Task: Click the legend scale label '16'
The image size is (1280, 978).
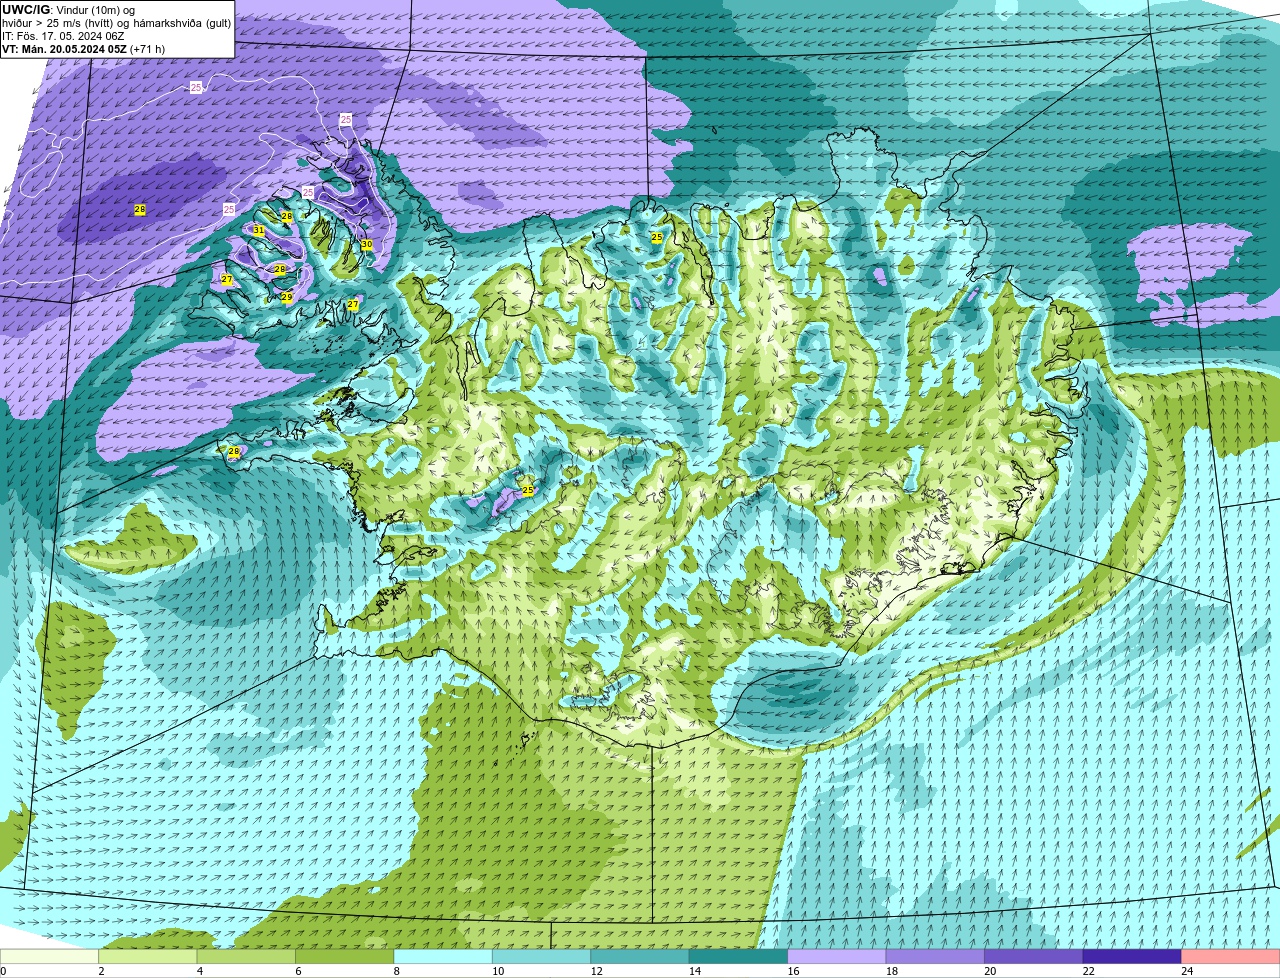Action: point(793,971)
